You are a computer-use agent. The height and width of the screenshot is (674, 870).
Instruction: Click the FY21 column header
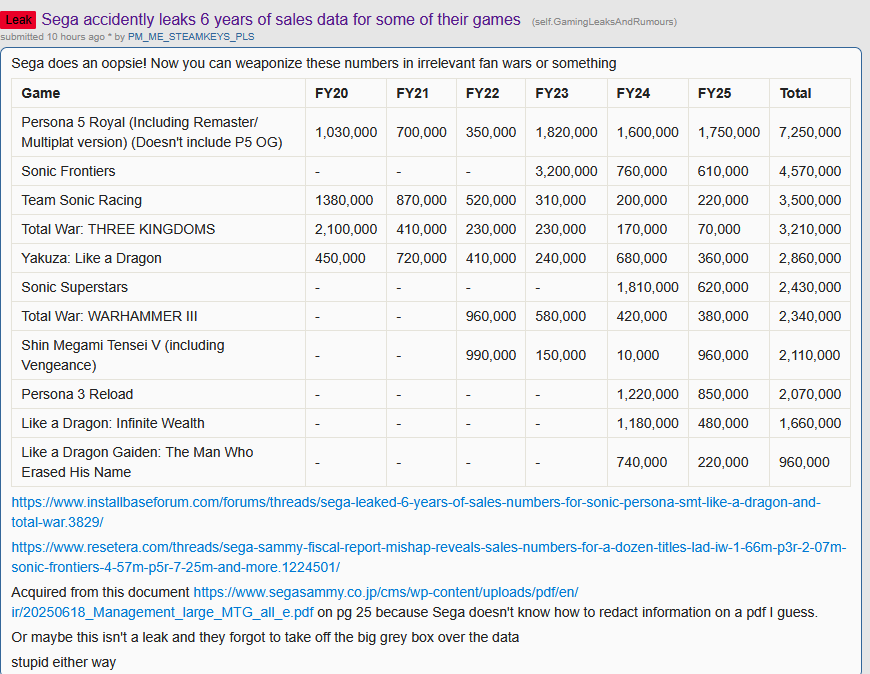tap(412, 93)
